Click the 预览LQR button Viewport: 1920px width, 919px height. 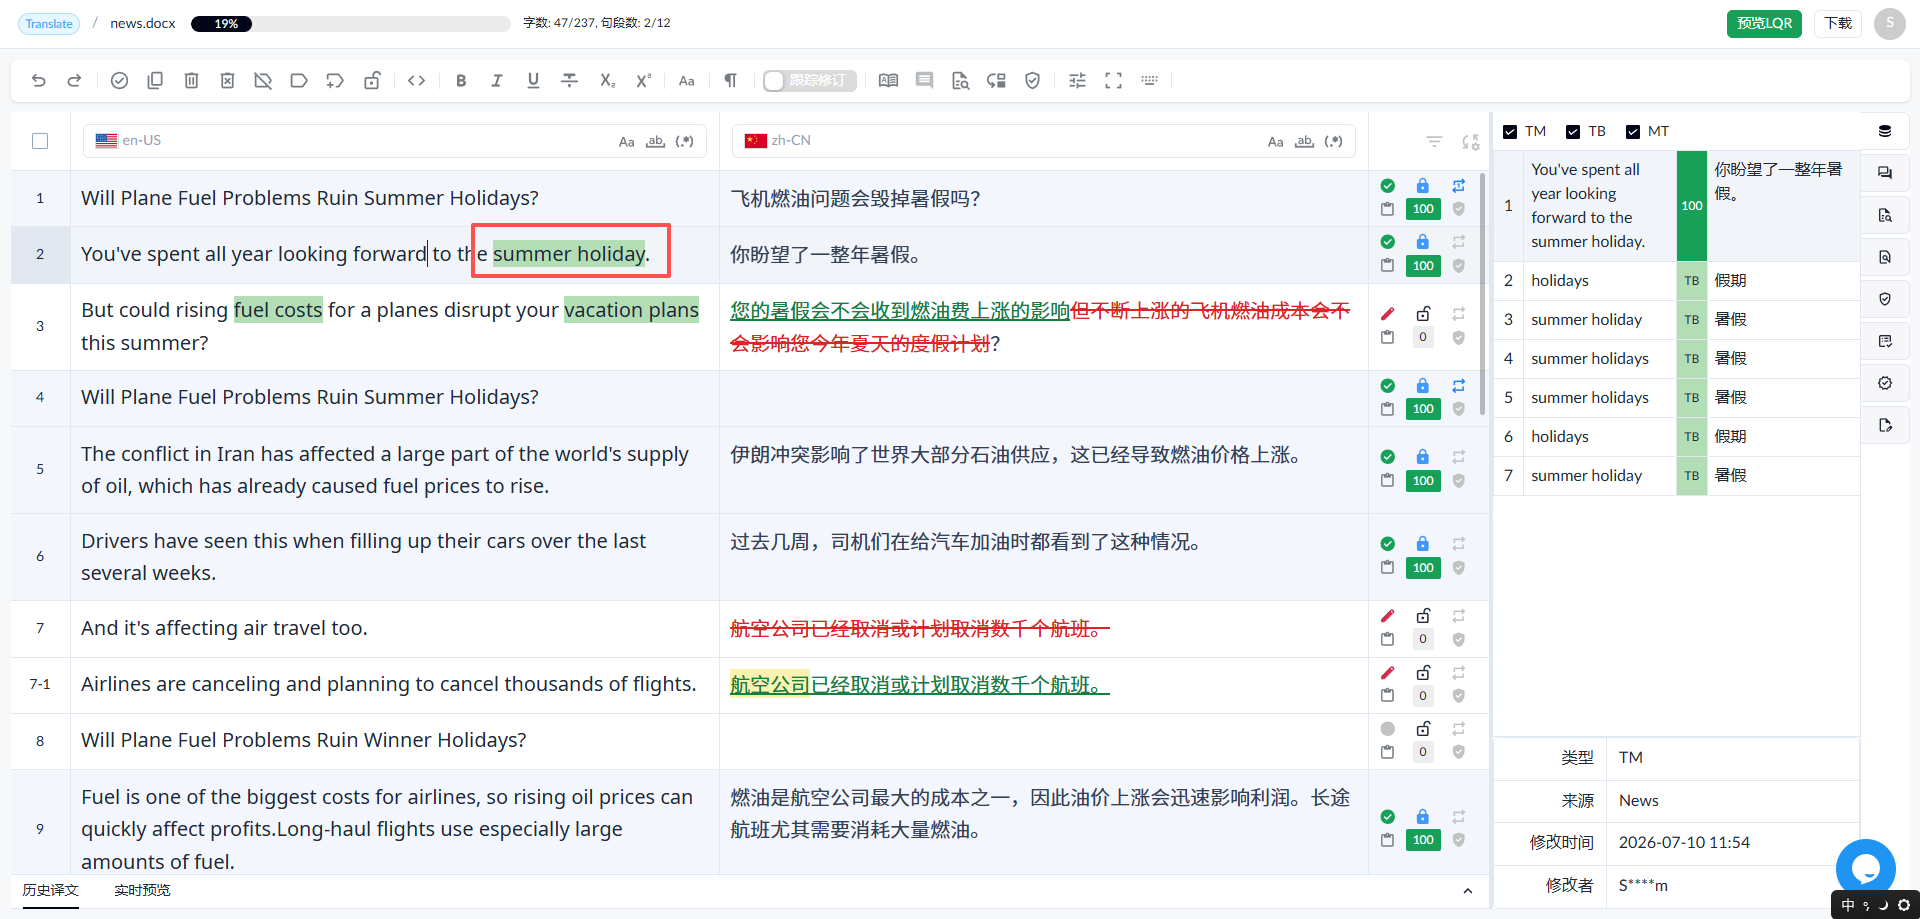point(1764,23)
